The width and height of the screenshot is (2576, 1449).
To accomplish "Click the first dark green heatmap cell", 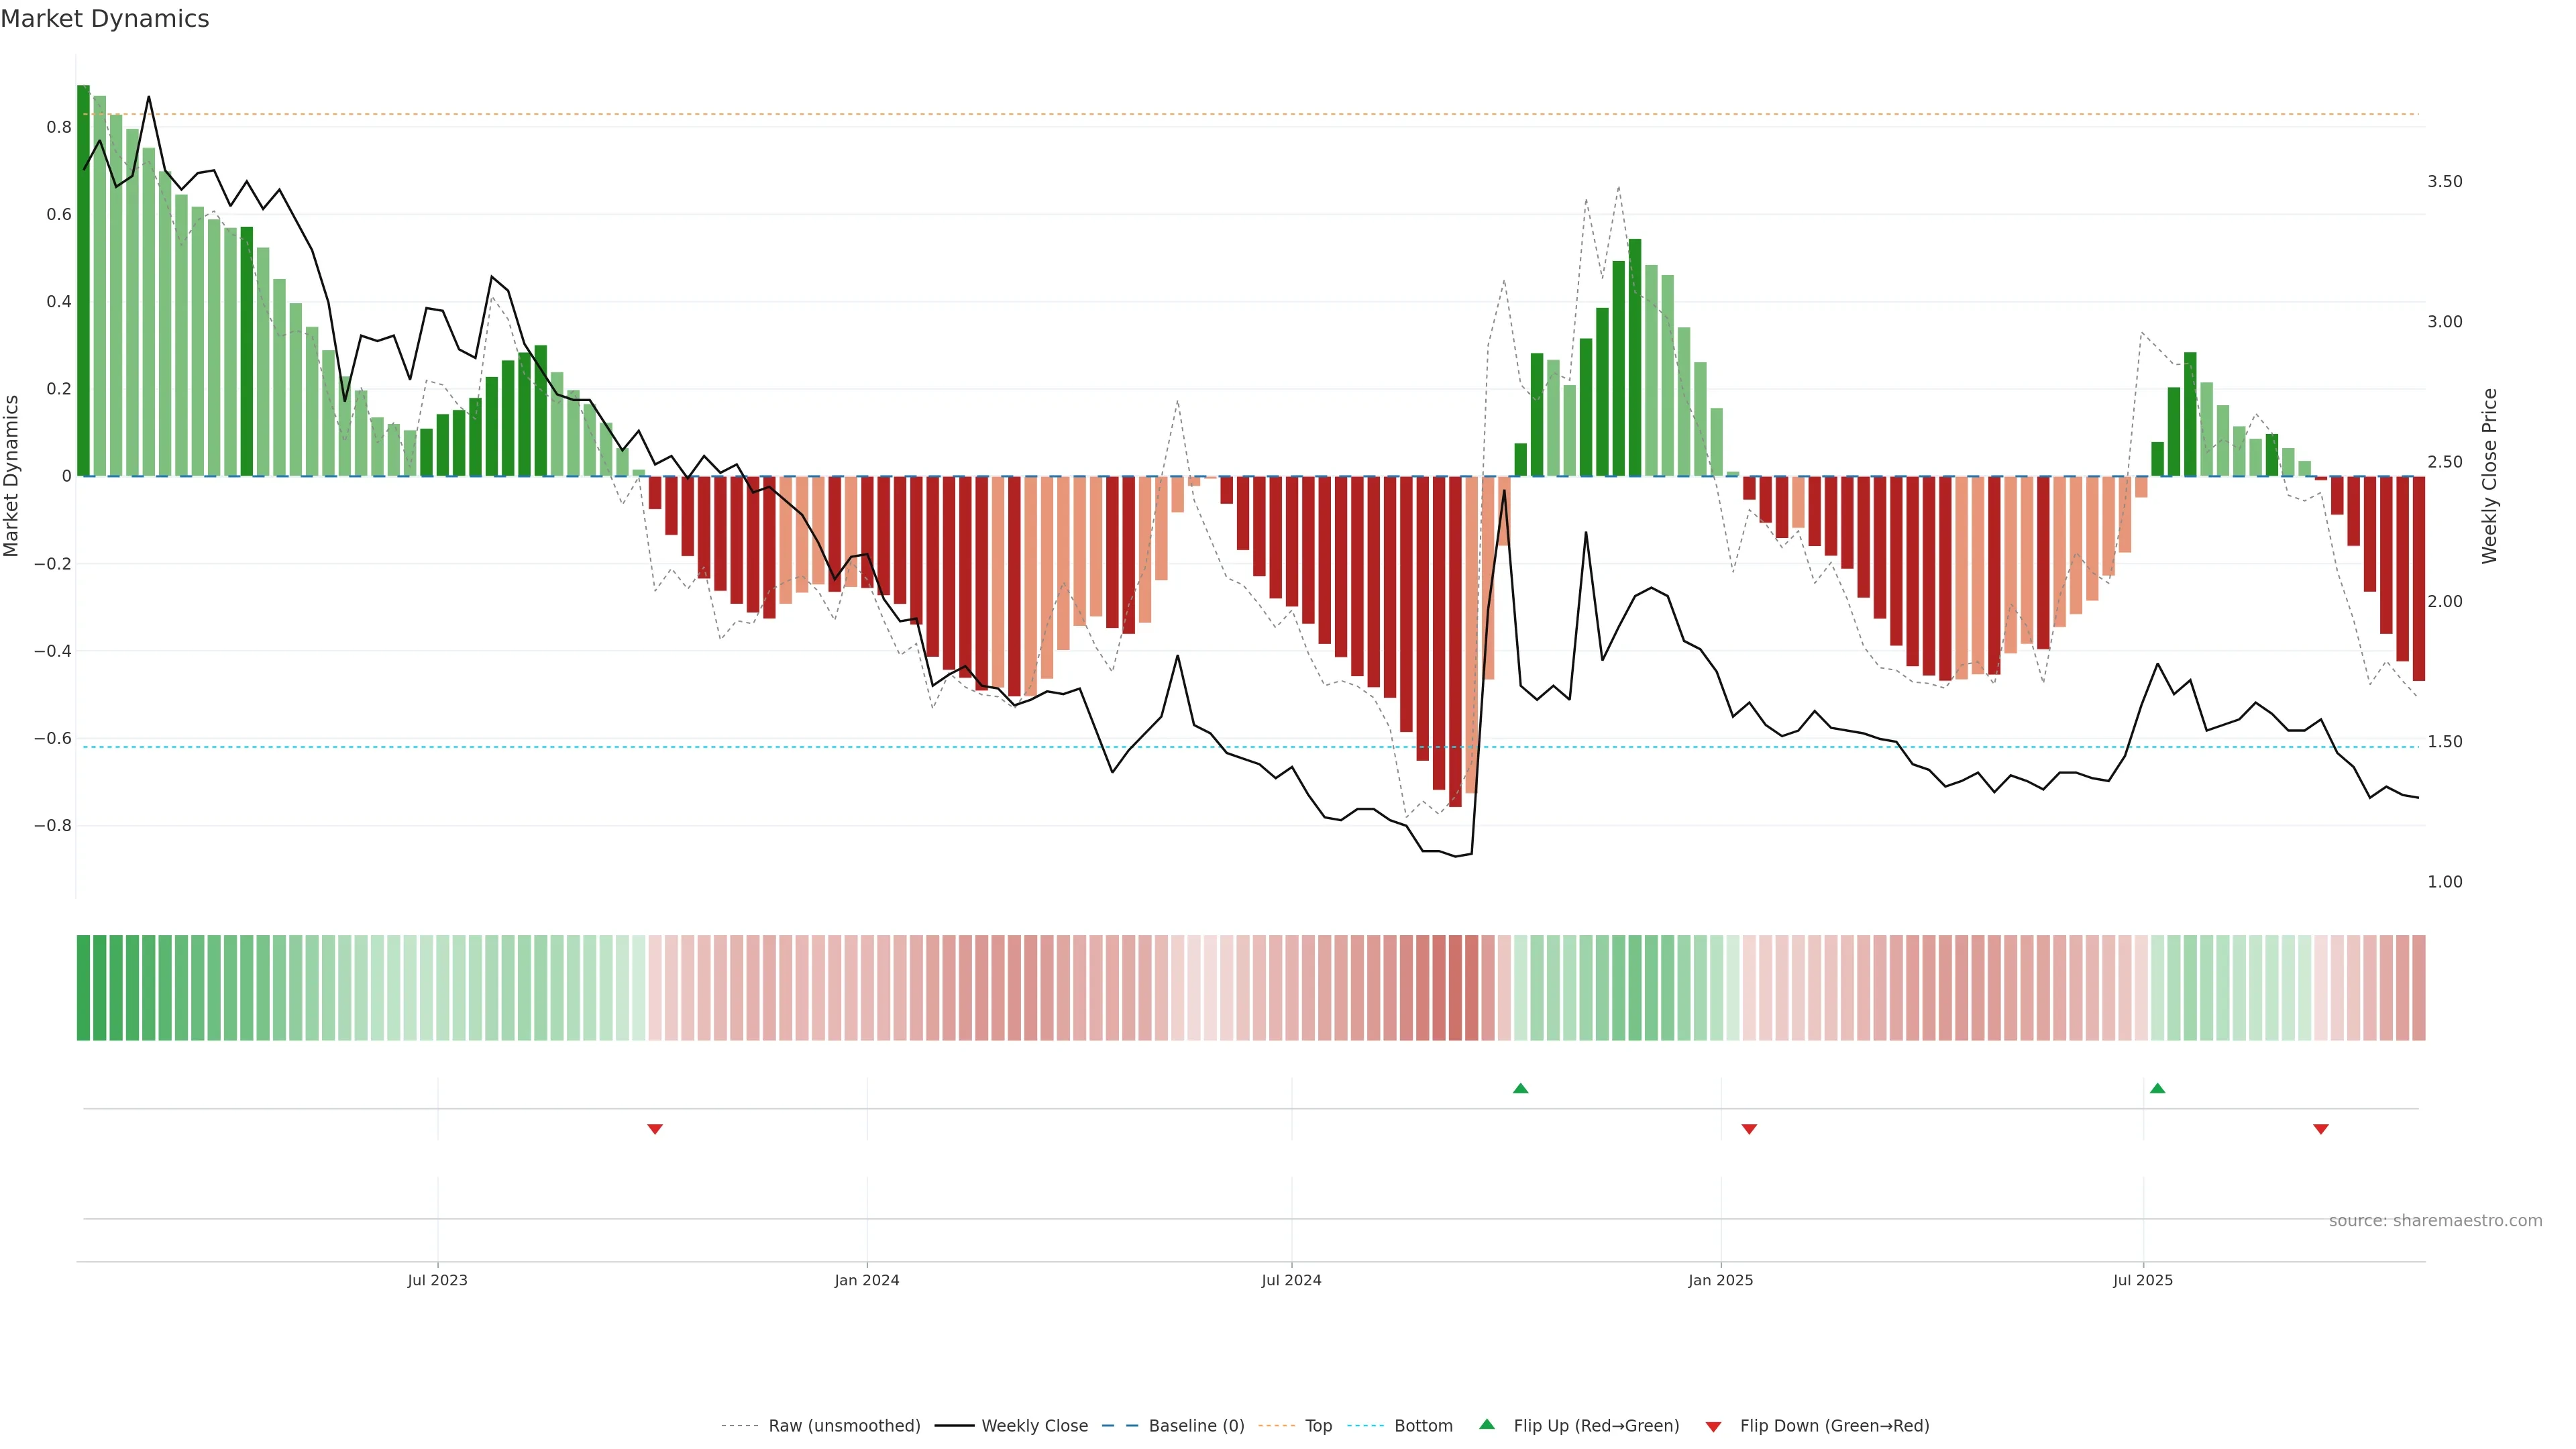I will [x=83, y=988].
